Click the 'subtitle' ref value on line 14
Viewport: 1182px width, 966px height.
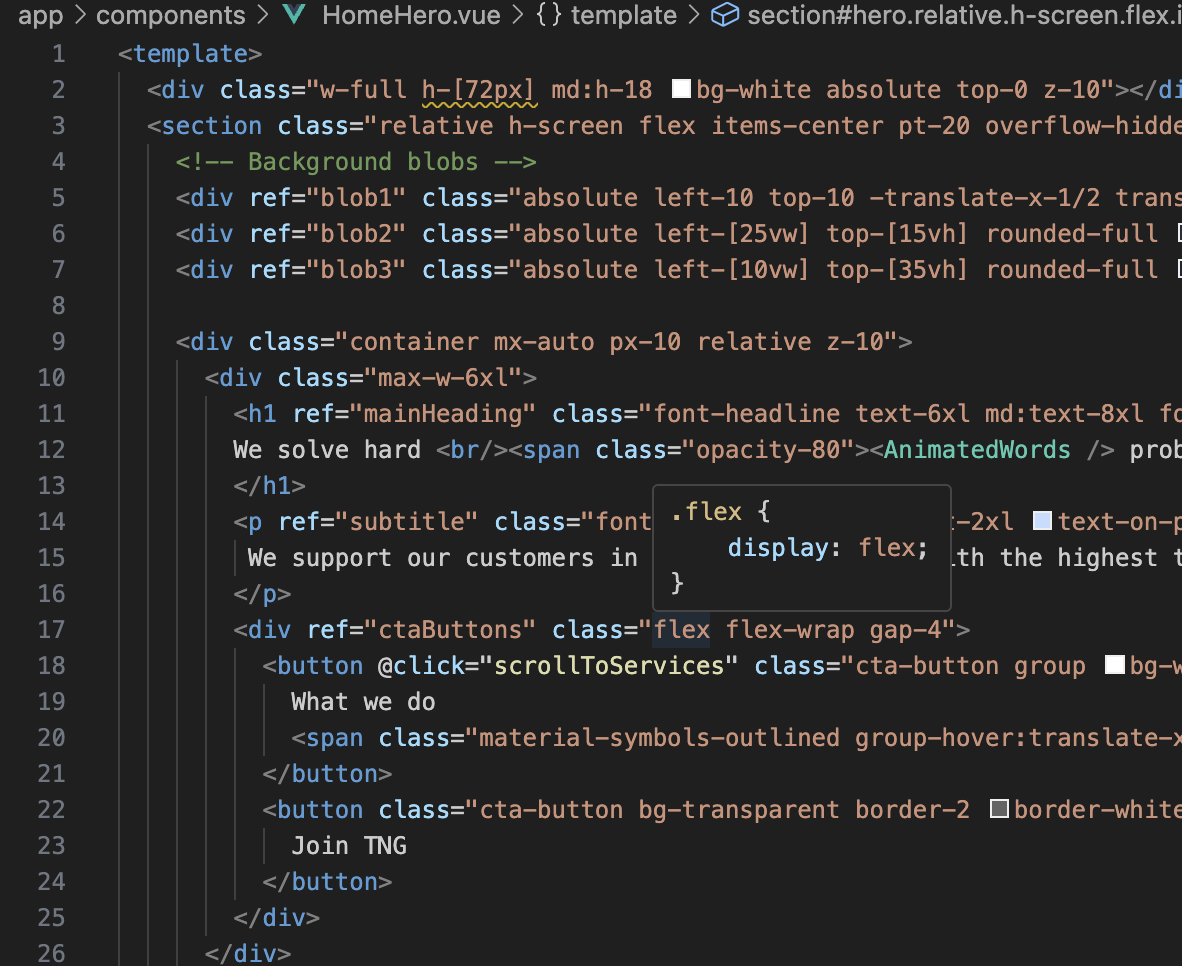tap(407, 521)
